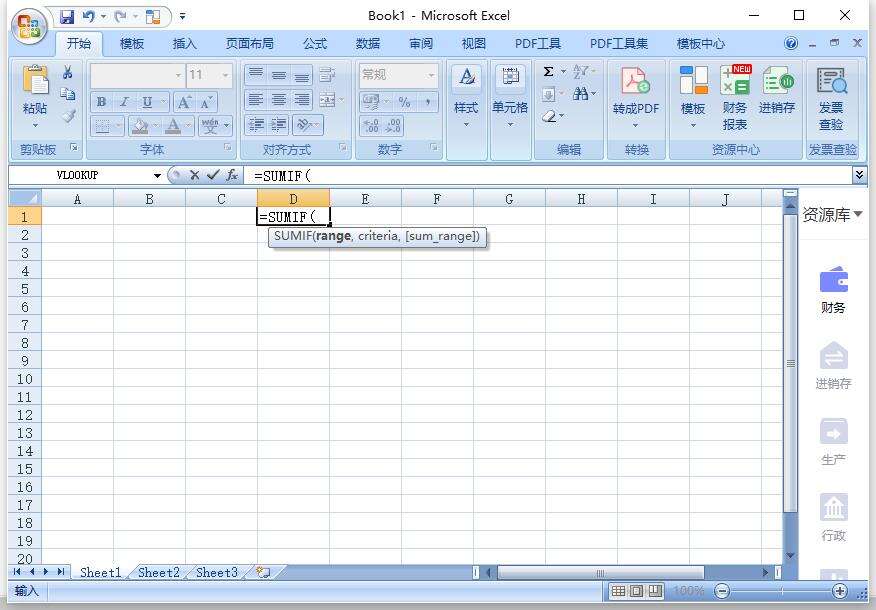The image size is (876, 610).
Task: Open the phonetic guide wén button
Action: (210, 126)
